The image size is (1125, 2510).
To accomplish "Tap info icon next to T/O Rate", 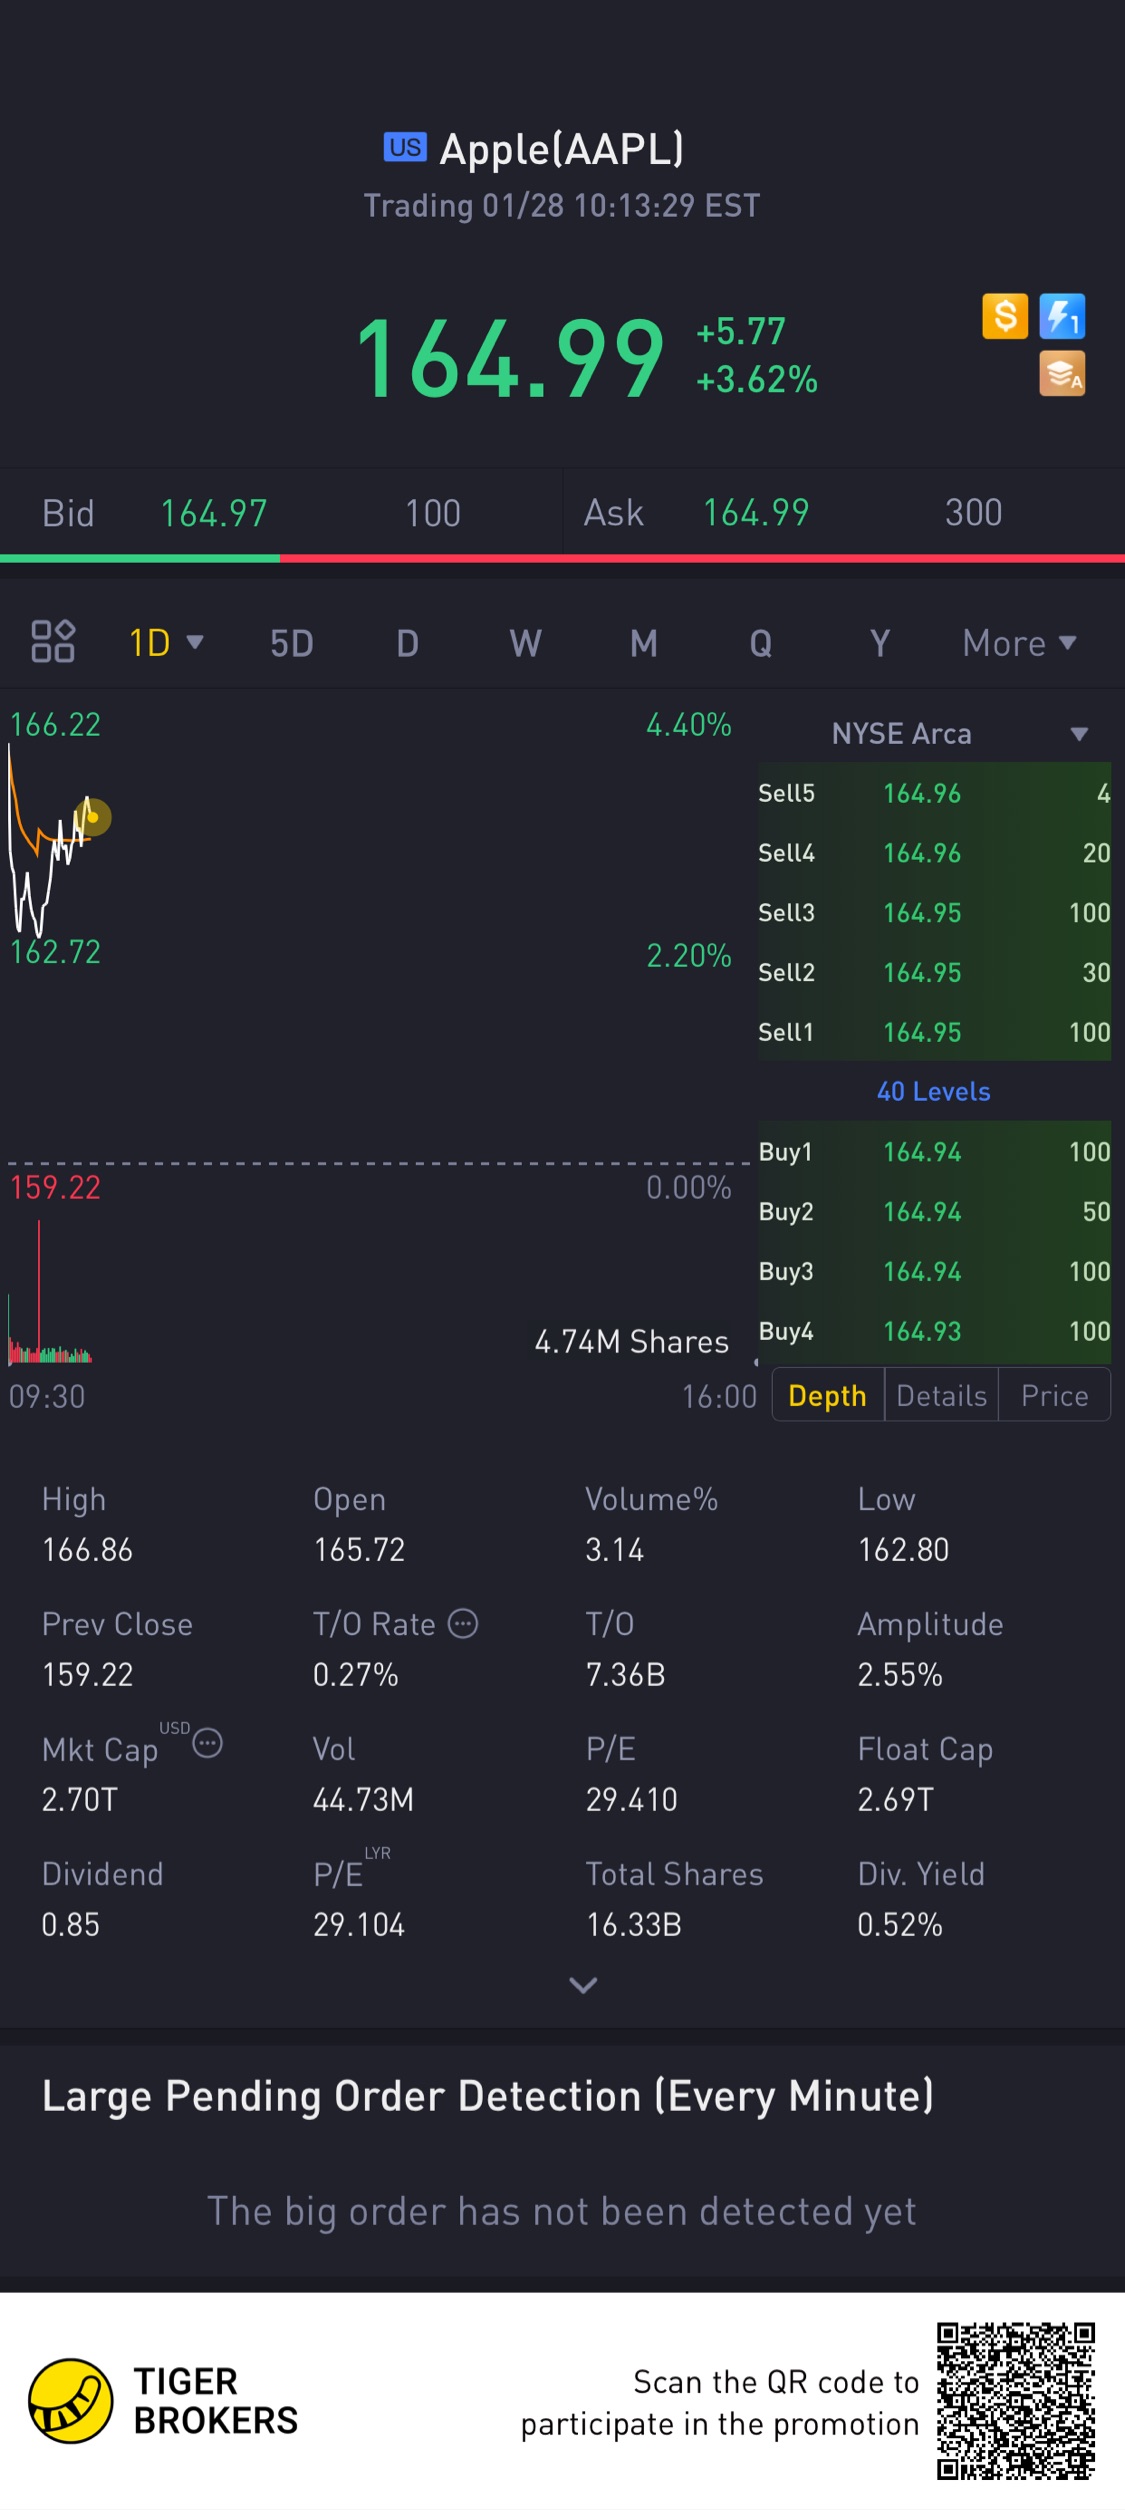I will (463, 1623).
